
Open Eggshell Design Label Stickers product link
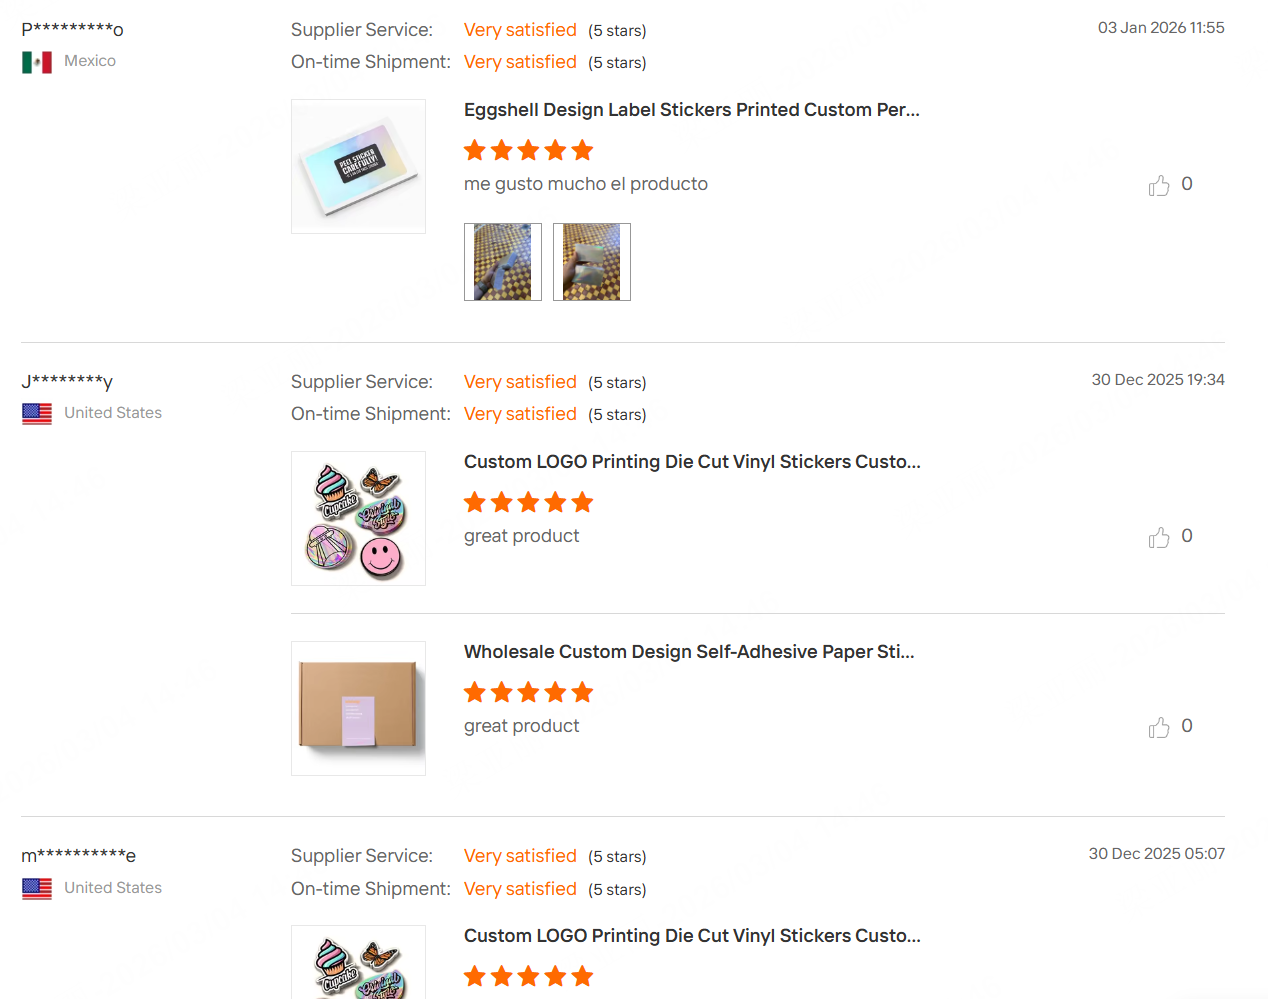(x=691, y=110)
